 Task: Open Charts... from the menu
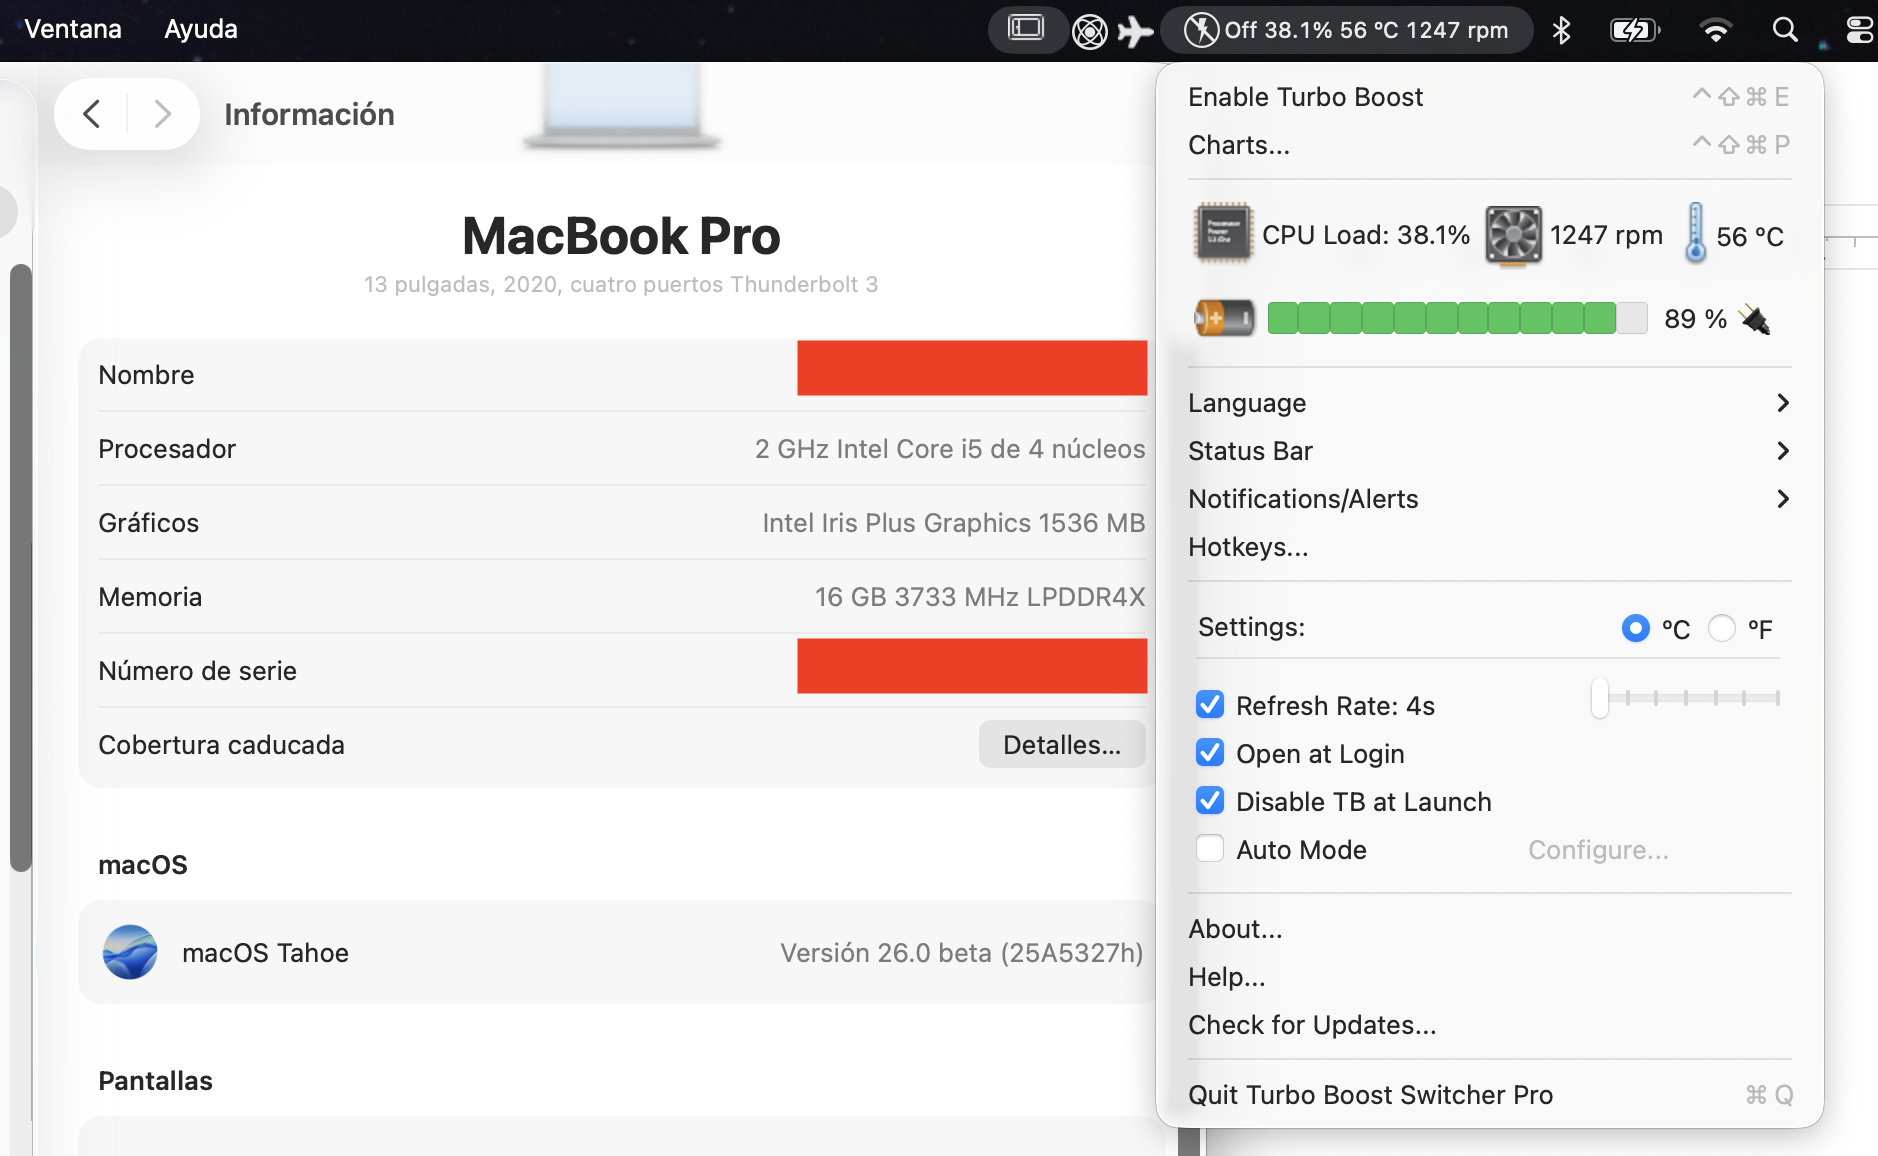coord(1489,145)
